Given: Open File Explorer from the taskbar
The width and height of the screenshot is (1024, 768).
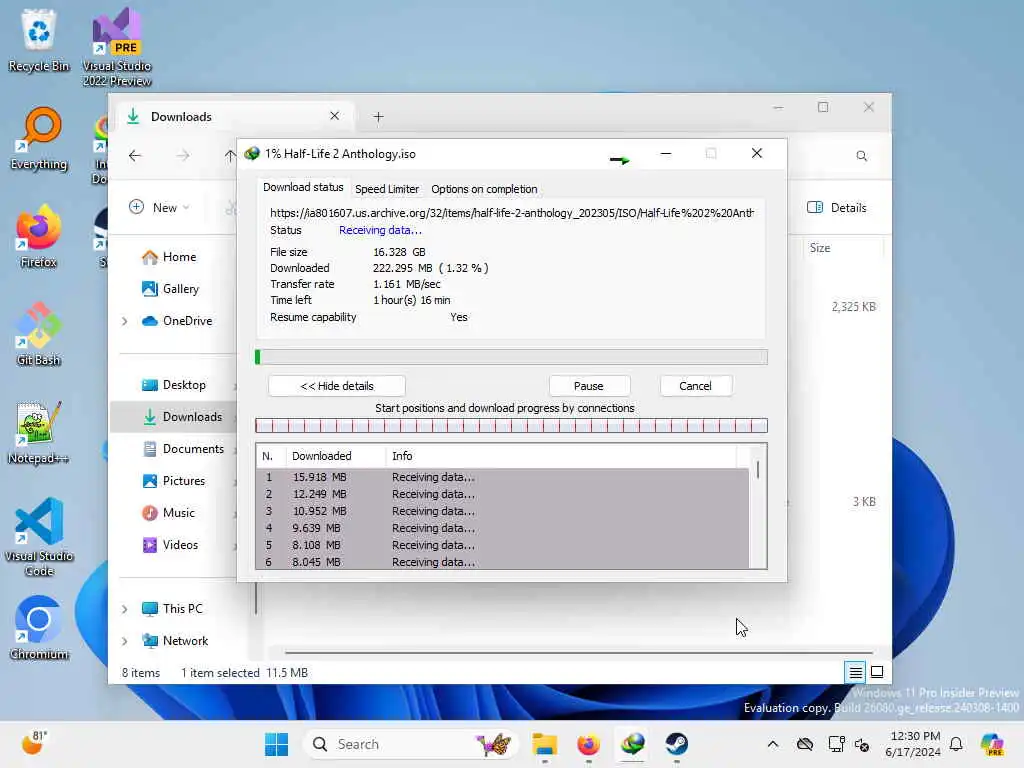Looking at the screenshot, I should [544, 744].
